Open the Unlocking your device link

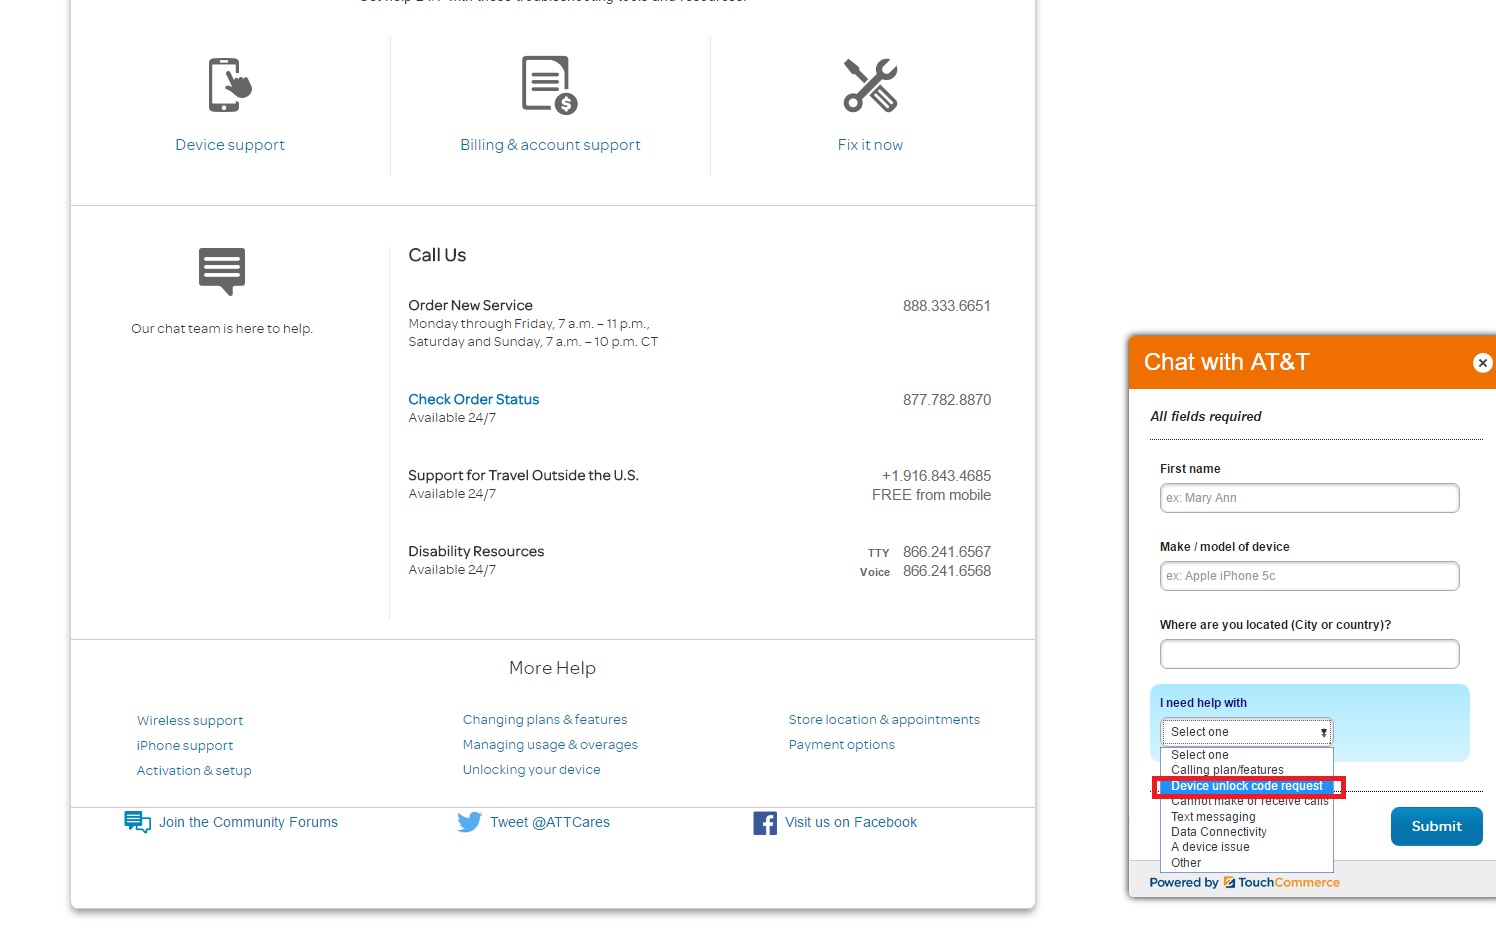[531, 770]
